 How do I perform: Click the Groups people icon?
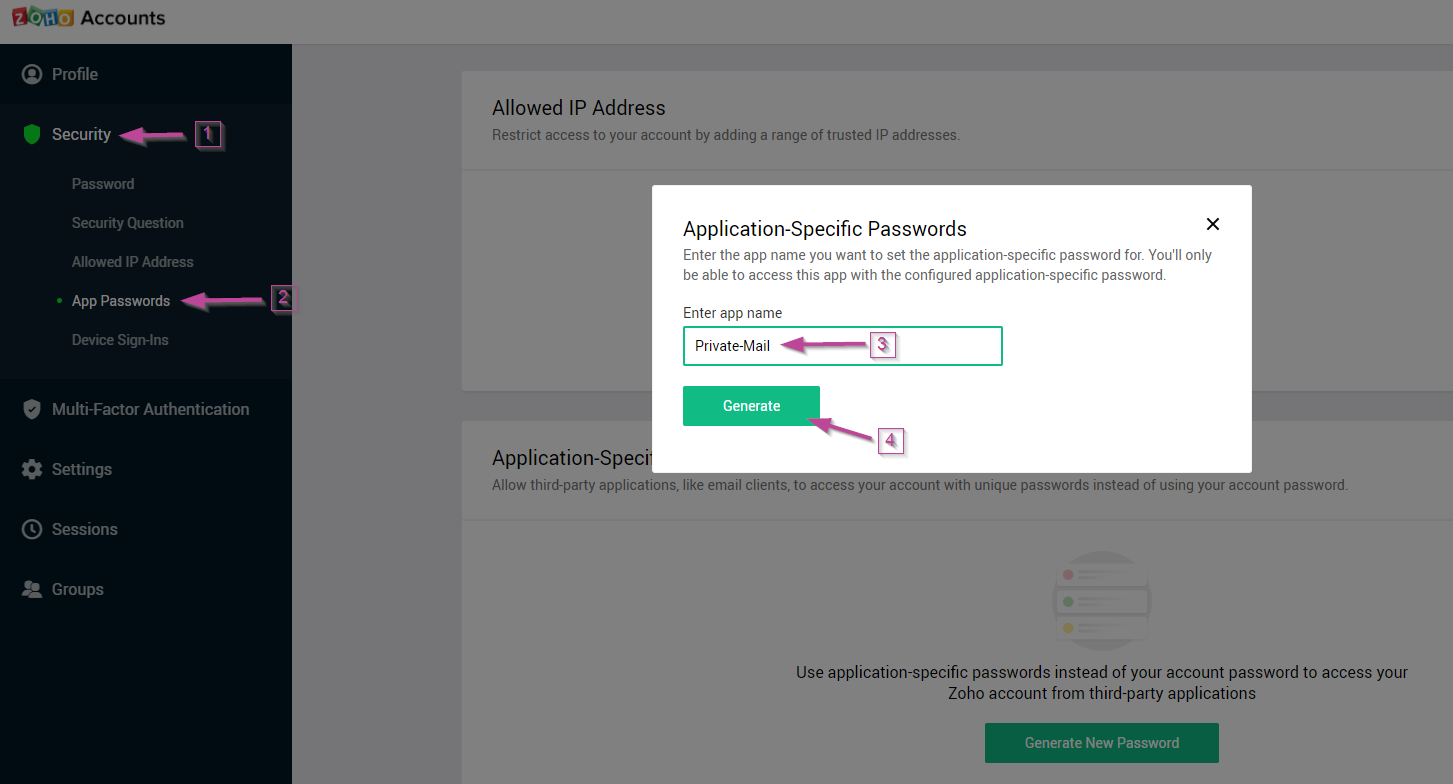[32, 589]
